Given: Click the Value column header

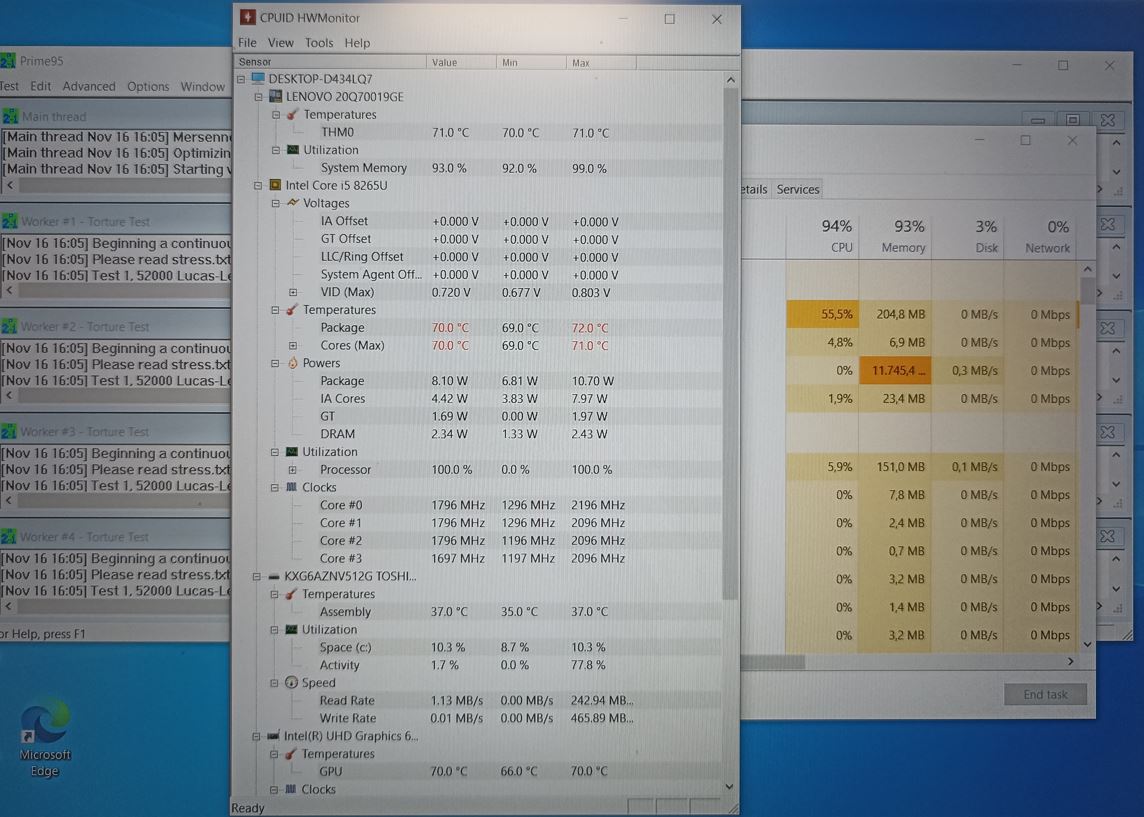Looking at the screenshot, I should point(461,63).
